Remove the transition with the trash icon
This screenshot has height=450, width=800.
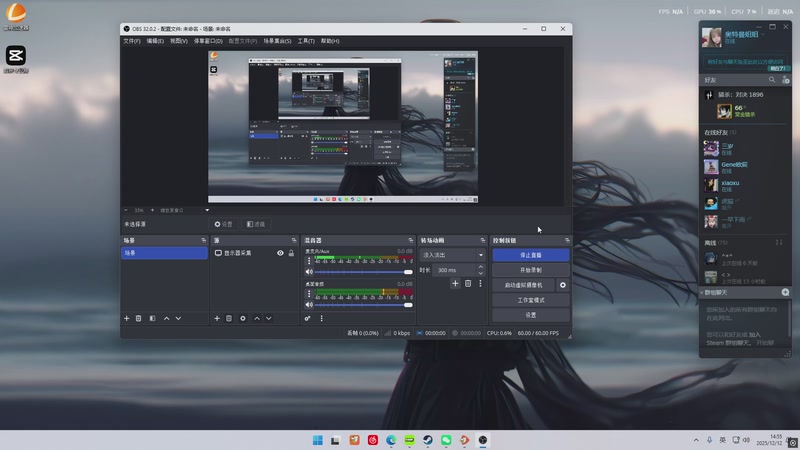coord(467,284)
